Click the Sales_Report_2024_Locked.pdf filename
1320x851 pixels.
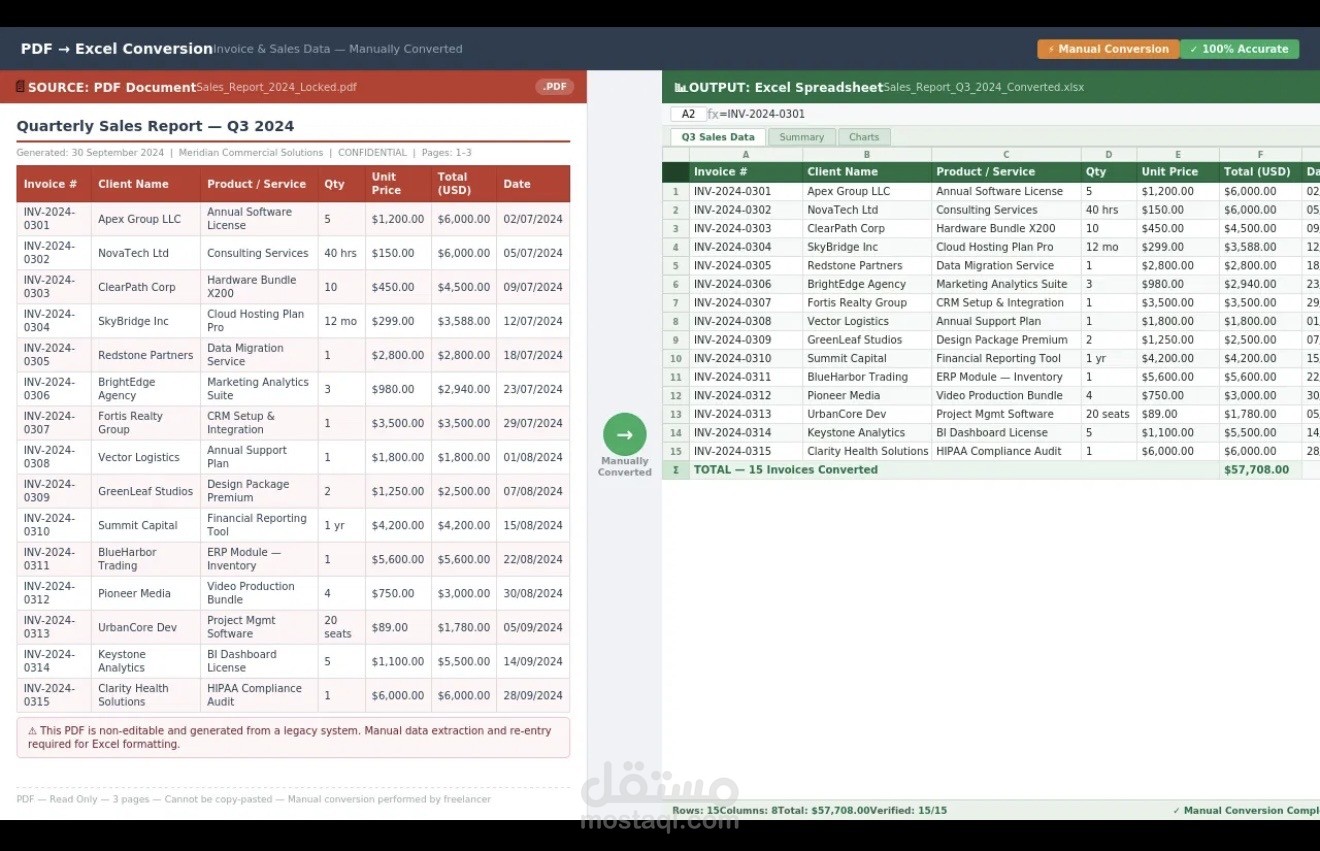coord(276,87)
